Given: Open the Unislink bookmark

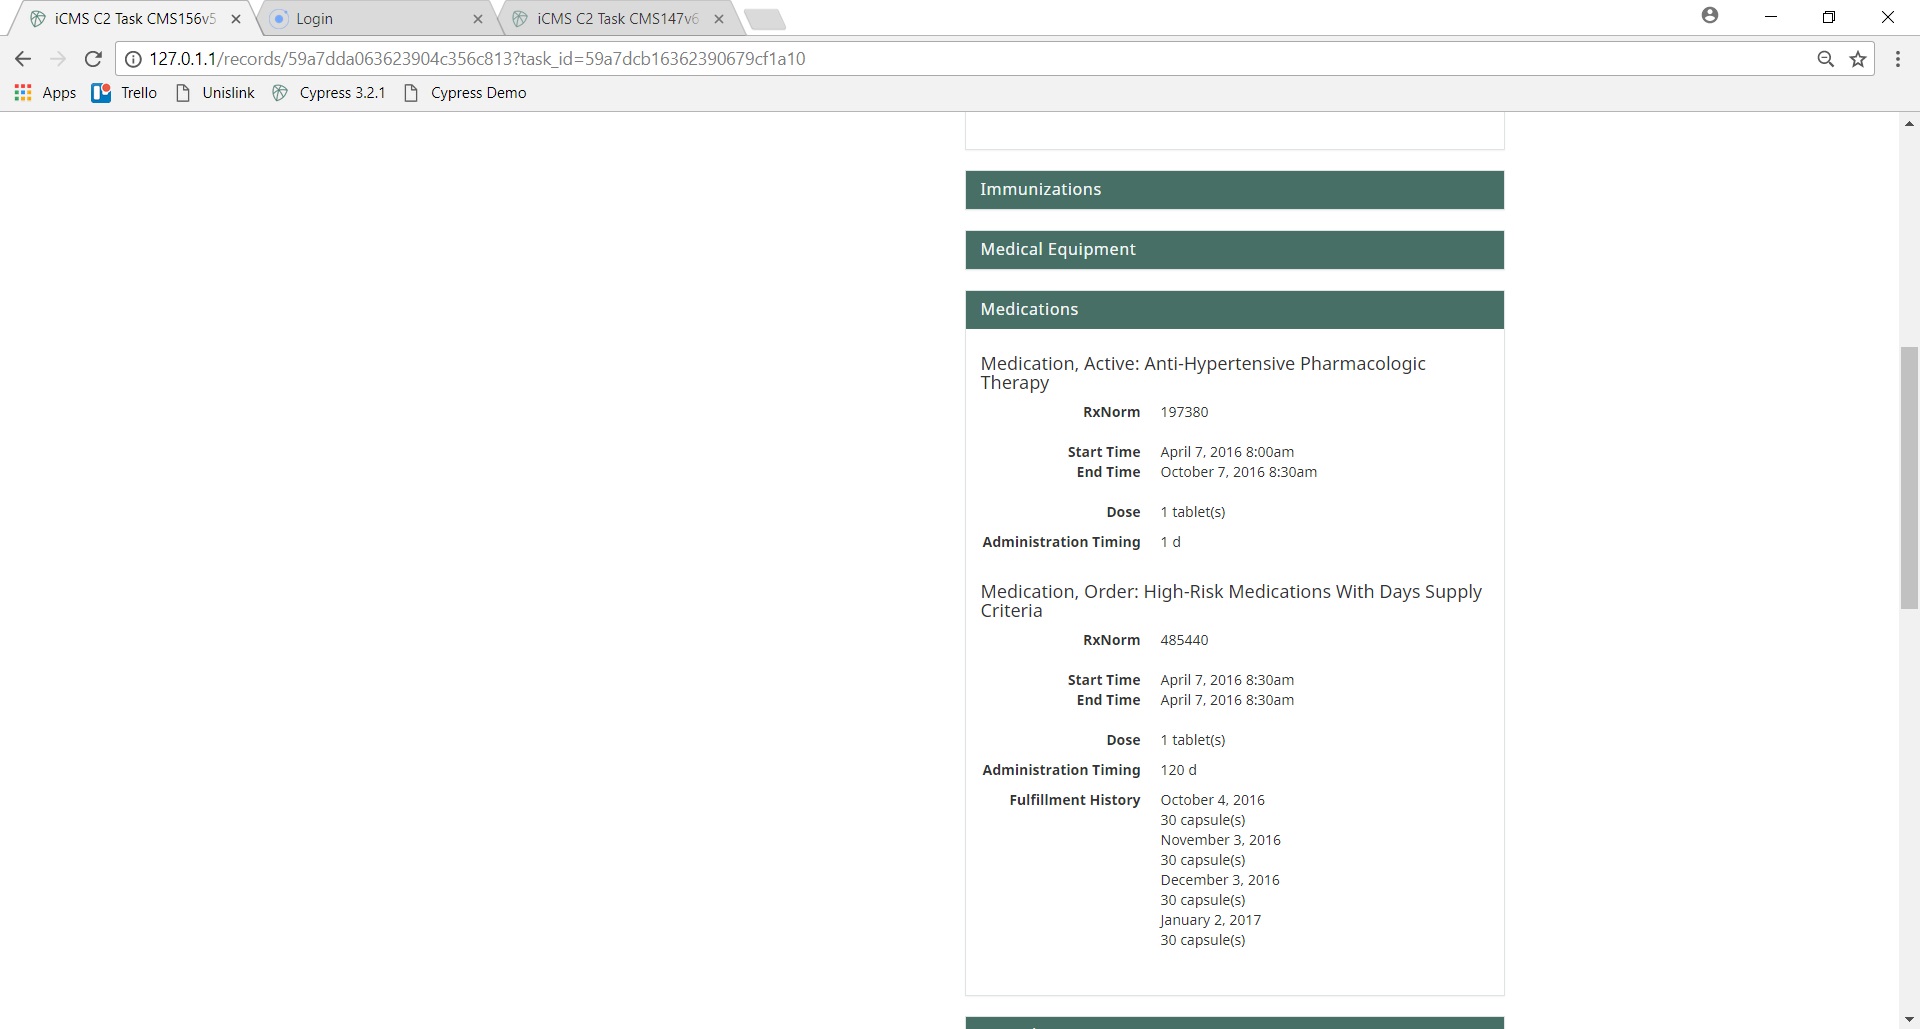Looking at the screenshot, I should tap(216, 93).
